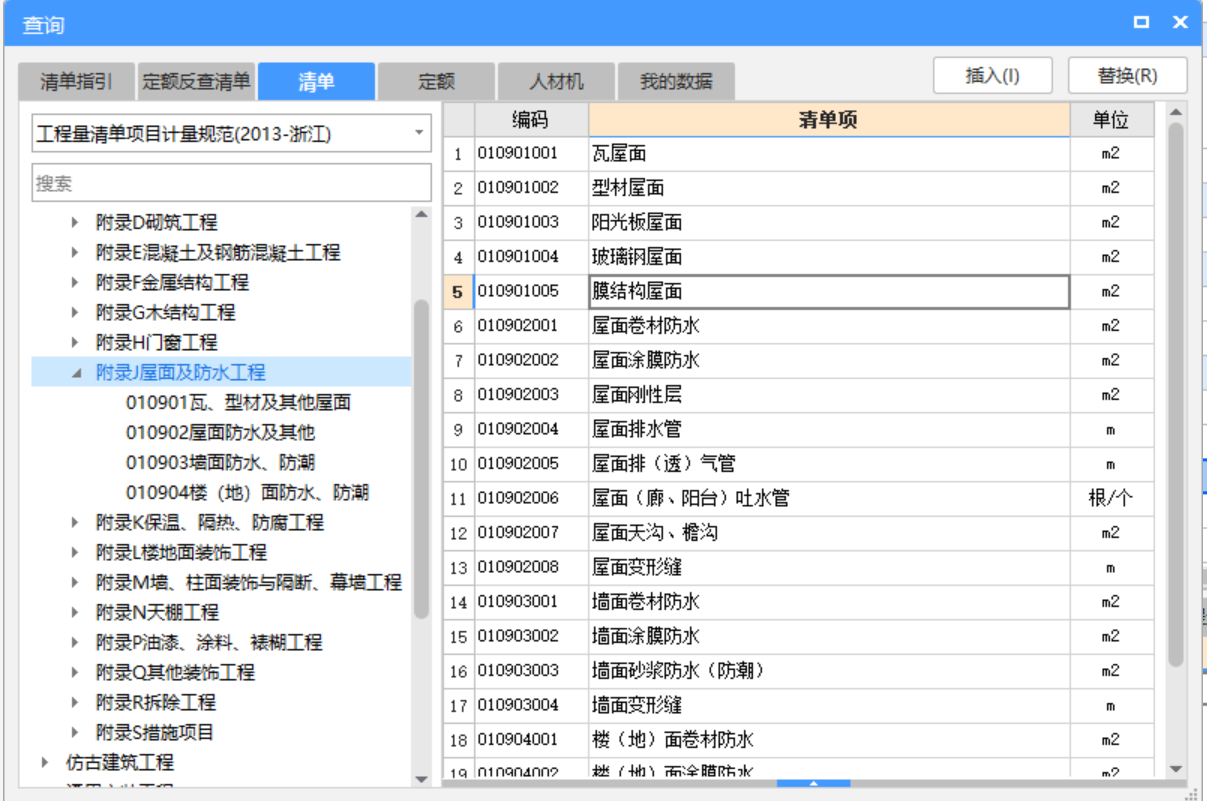Expand 附录L楼地面装饰工程 node

pos(75,552)
